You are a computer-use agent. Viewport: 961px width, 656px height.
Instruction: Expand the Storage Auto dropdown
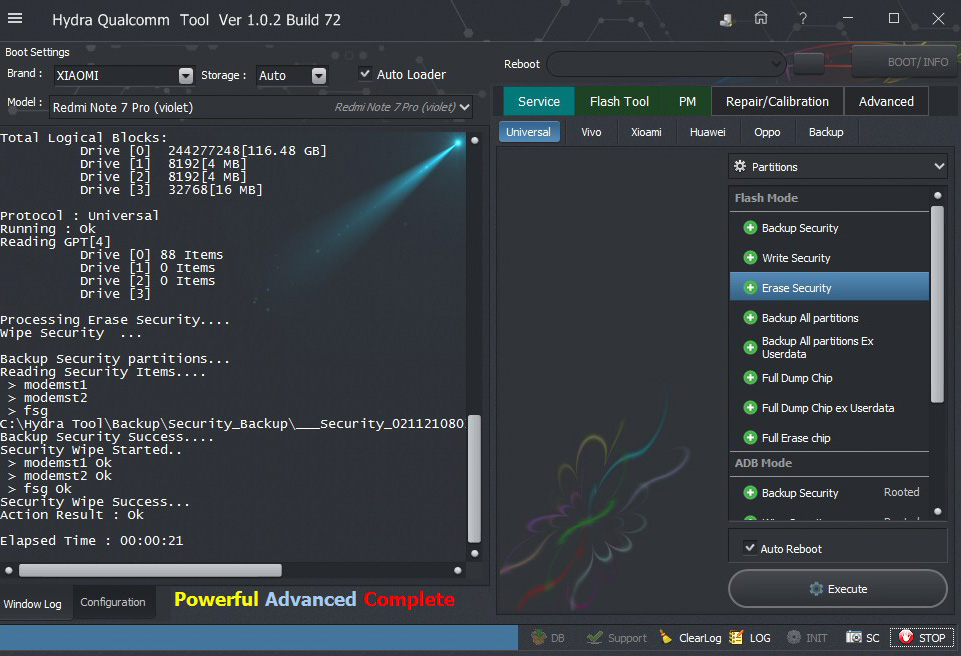coord(319,76)
